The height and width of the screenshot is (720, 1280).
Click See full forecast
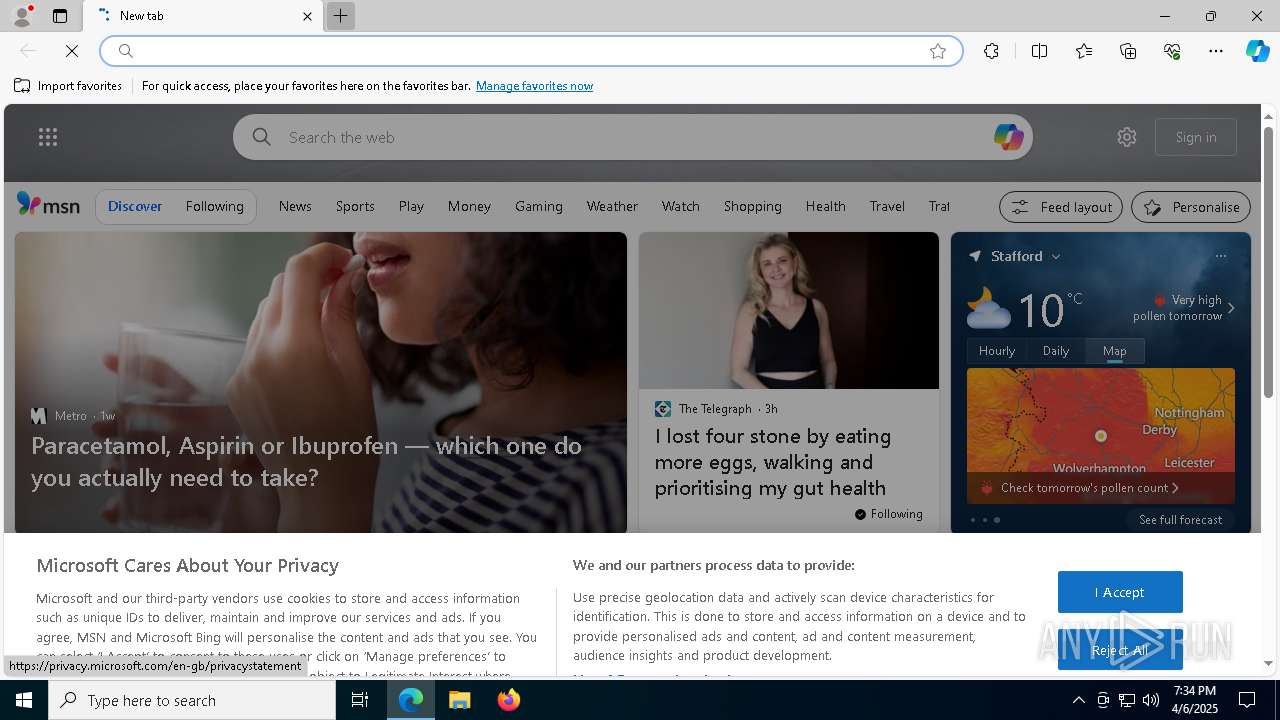point(1181,520)
